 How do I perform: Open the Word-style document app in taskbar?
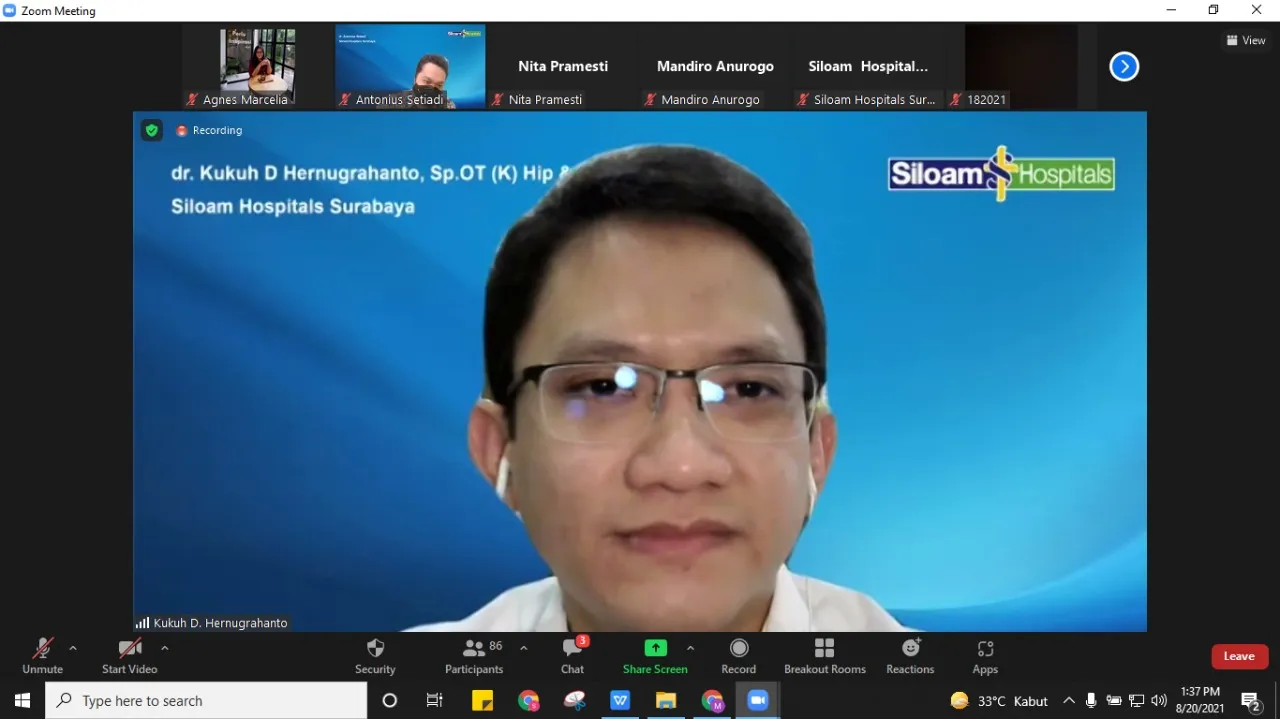point(620,701)
